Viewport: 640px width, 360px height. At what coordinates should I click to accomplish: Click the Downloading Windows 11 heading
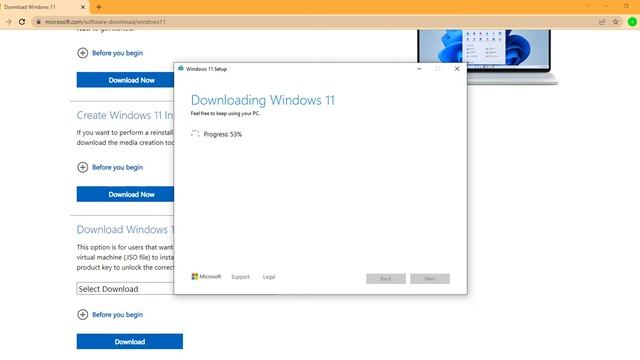262,100
